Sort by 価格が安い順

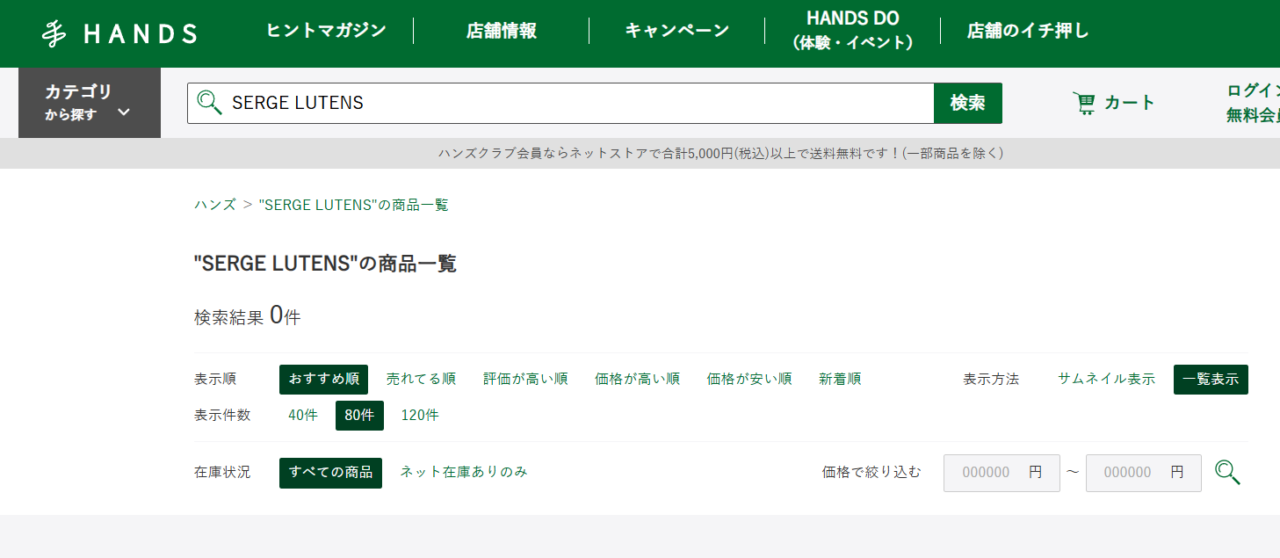click(x=749, y=380)
